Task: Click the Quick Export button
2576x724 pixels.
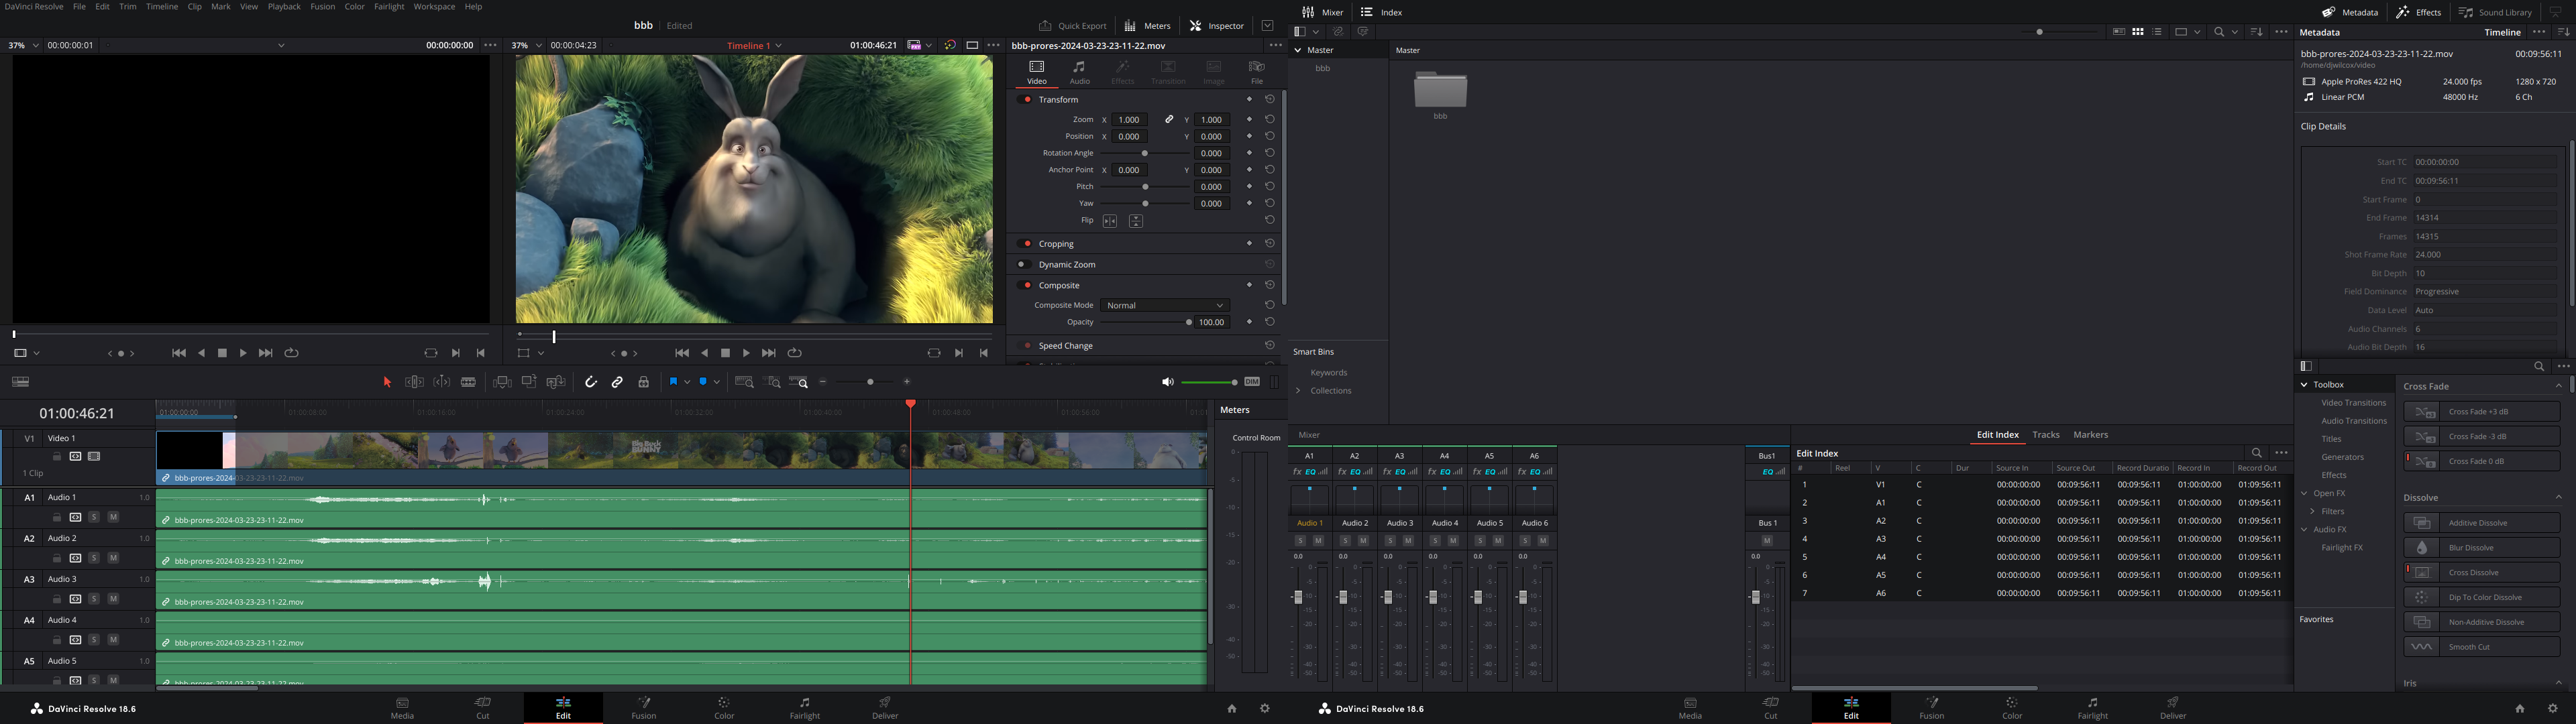Action: 1073,25
